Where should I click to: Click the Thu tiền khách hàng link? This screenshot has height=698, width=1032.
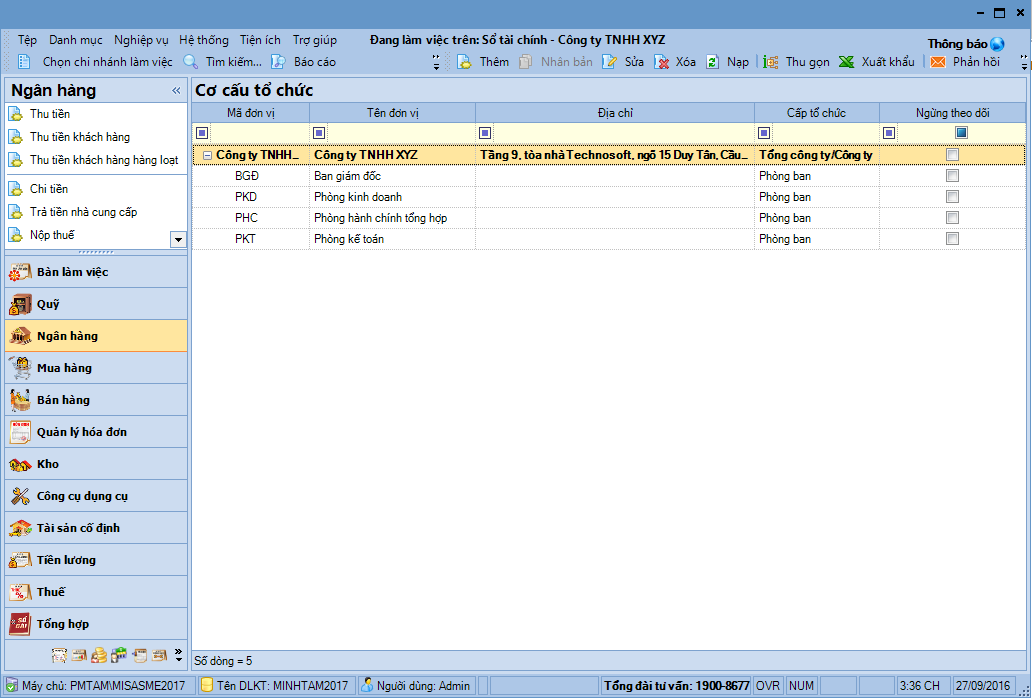(79, 137)
